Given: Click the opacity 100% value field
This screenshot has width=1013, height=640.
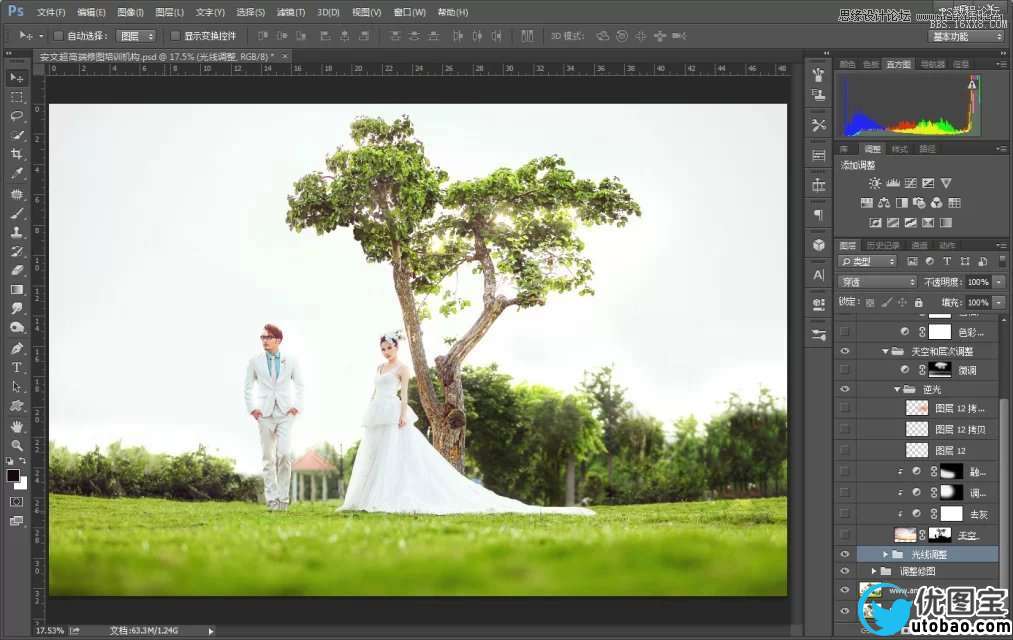Looking at the screenshot, I should (x=978, y=282).
